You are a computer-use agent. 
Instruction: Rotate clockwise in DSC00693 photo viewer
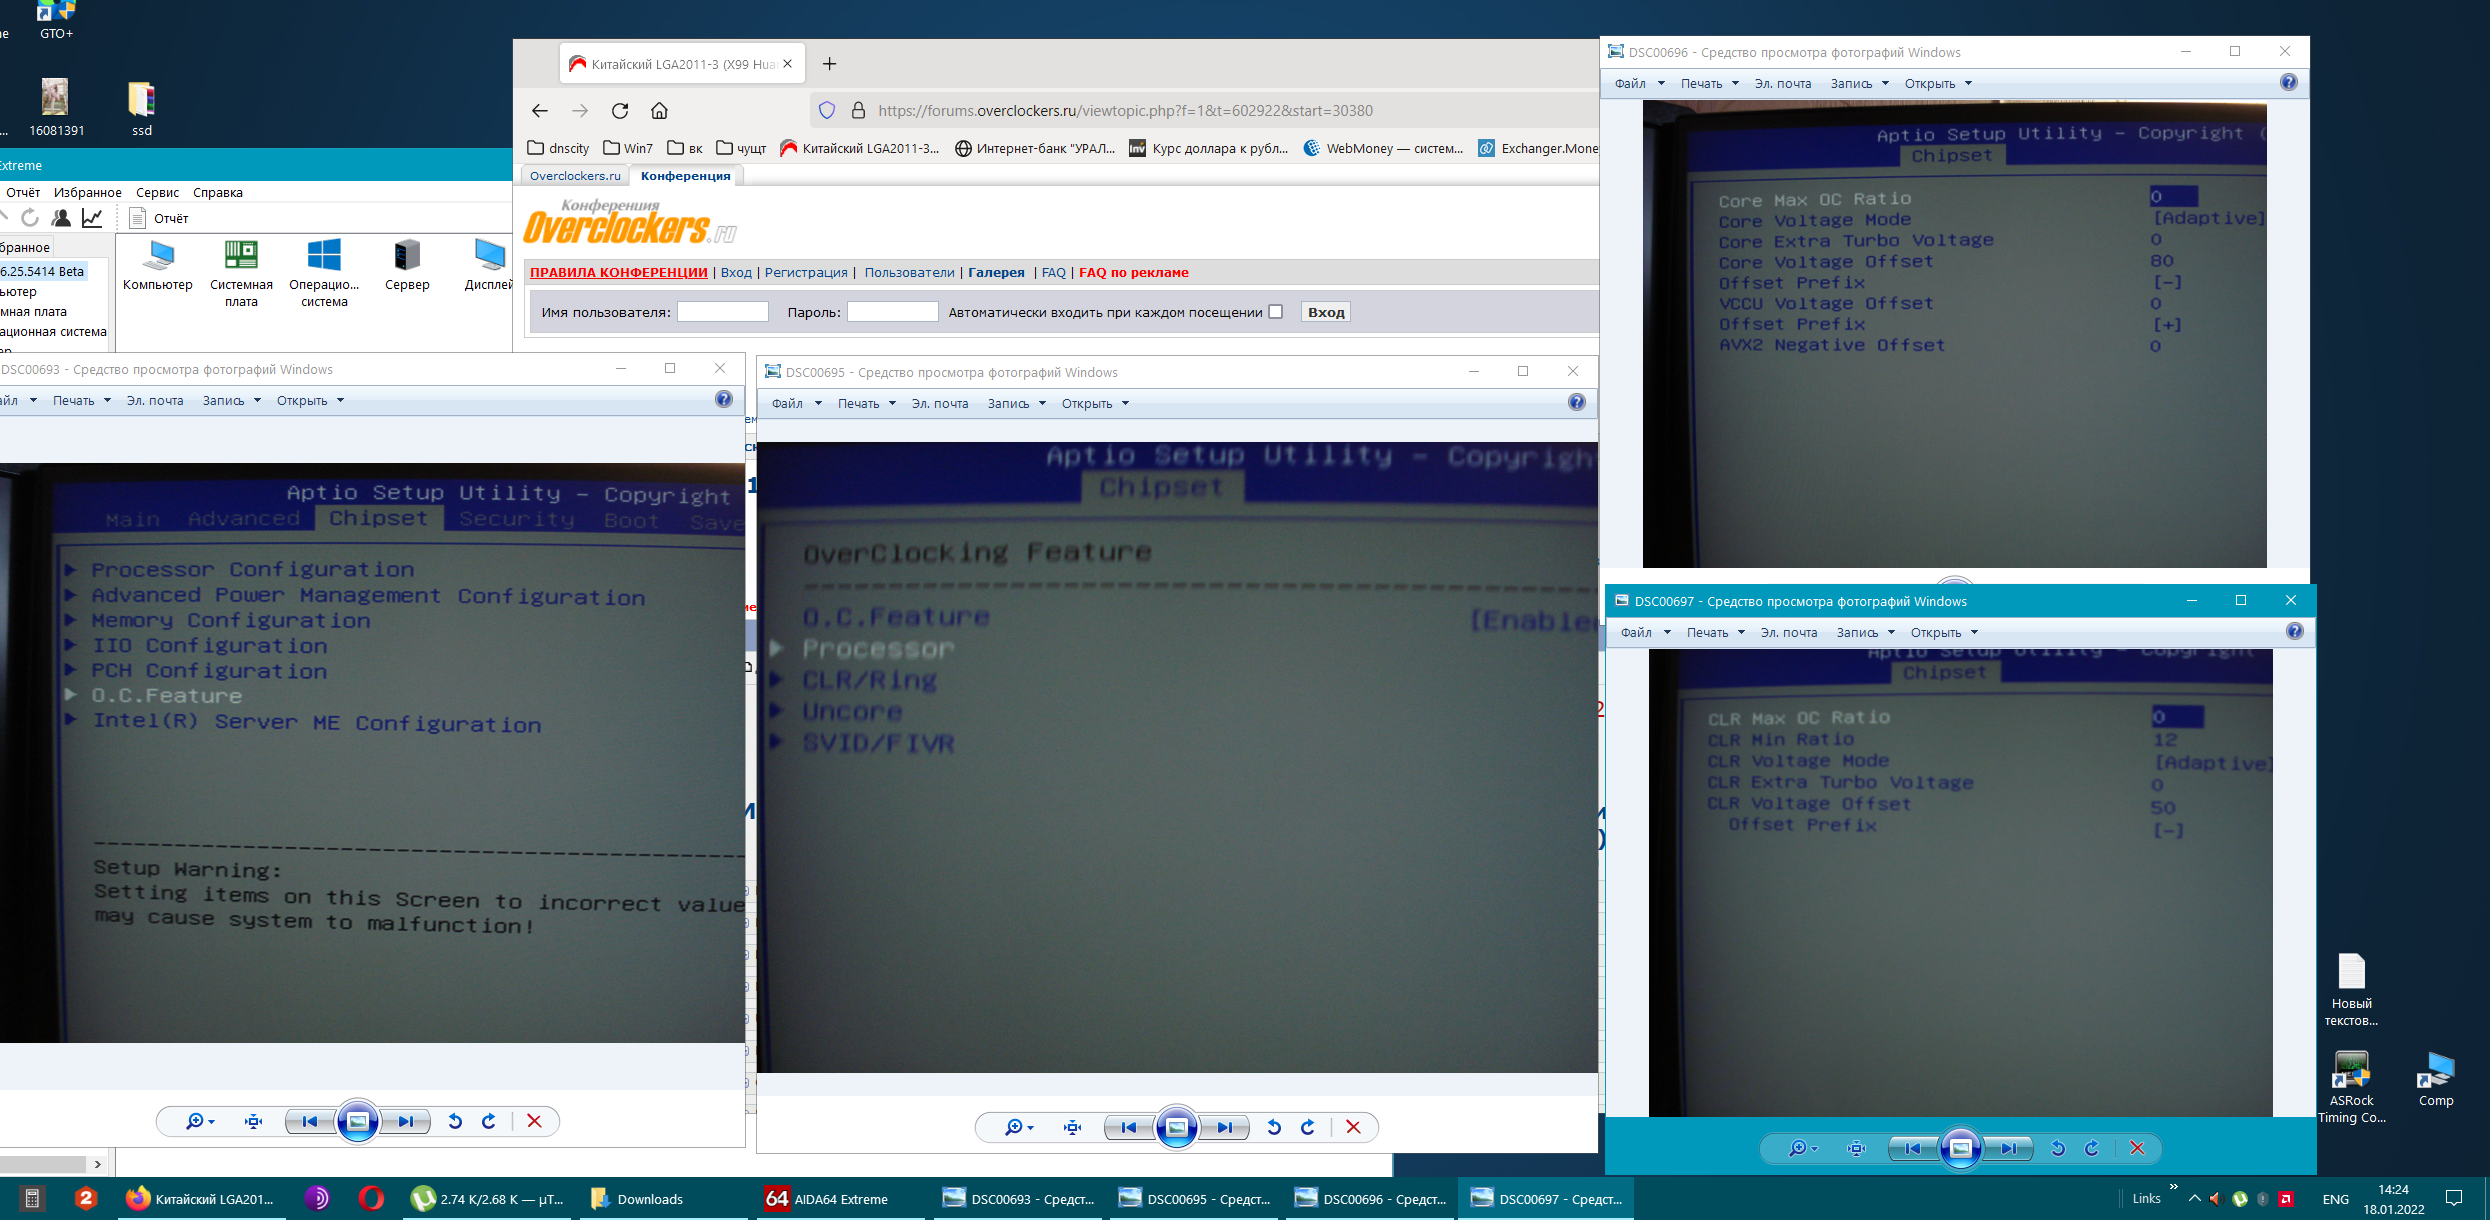[x=489, y=1122]
